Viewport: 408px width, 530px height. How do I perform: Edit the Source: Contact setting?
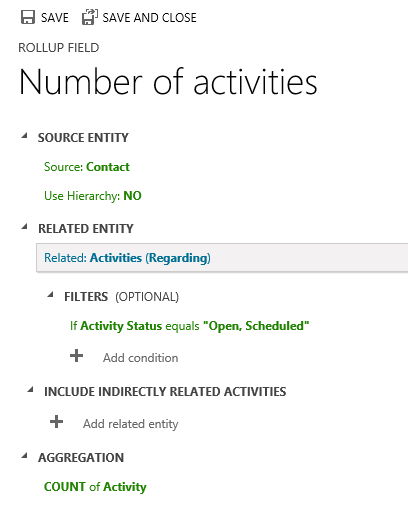(87, 167)
